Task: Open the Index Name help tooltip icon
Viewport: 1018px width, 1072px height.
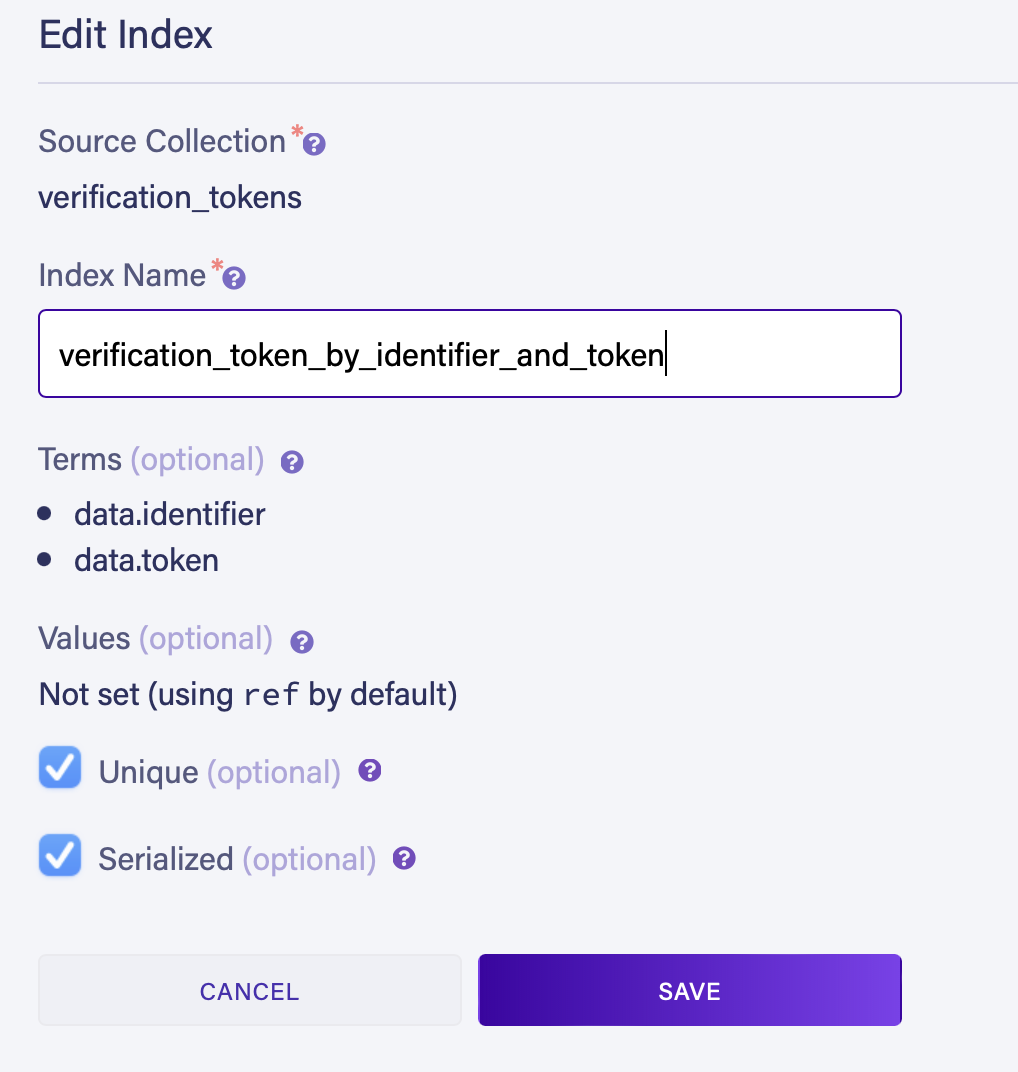Action: point(234,278)
